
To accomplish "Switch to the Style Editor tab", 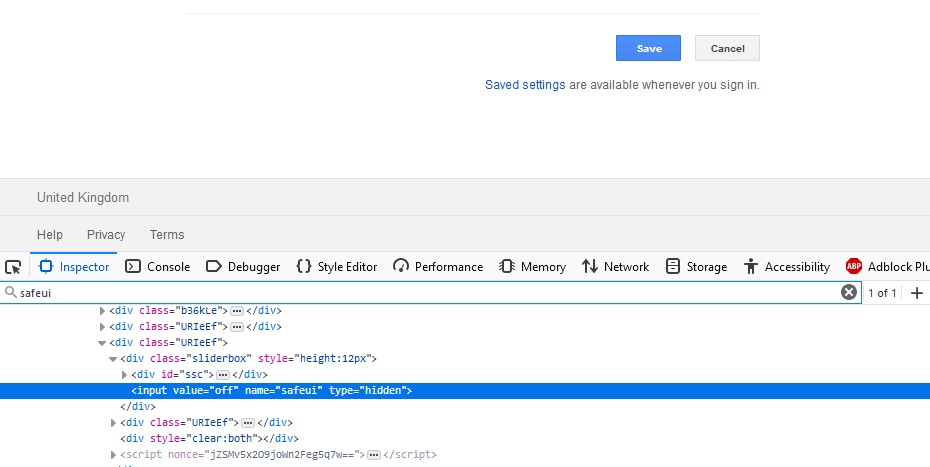I will [337, 267].
